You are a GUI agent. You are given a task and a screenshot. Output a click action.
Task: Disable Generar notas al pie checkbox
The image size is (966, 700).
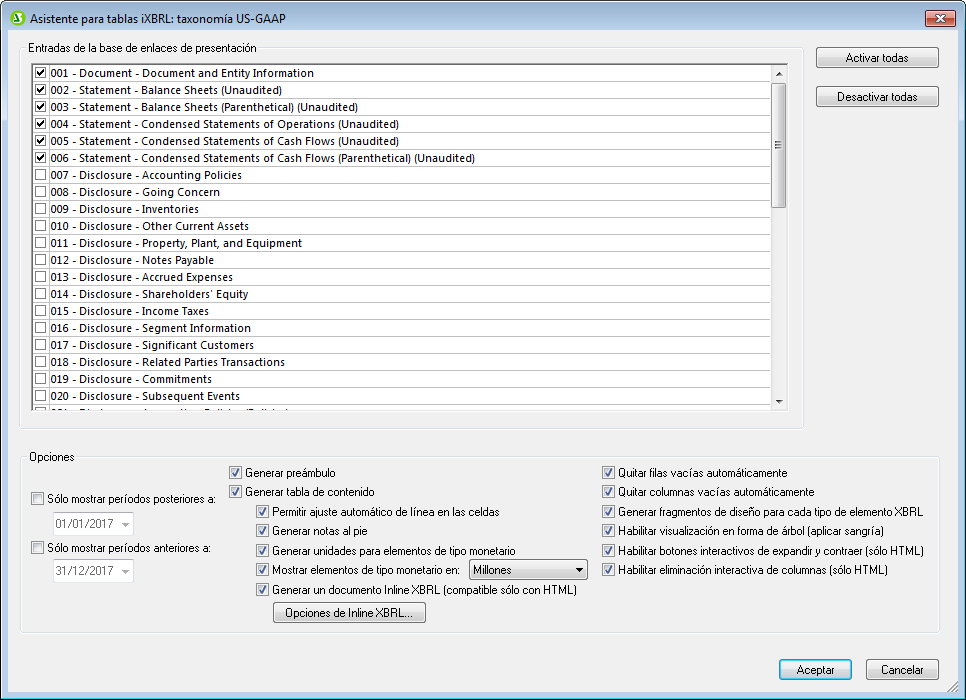[x=263, y=531]
